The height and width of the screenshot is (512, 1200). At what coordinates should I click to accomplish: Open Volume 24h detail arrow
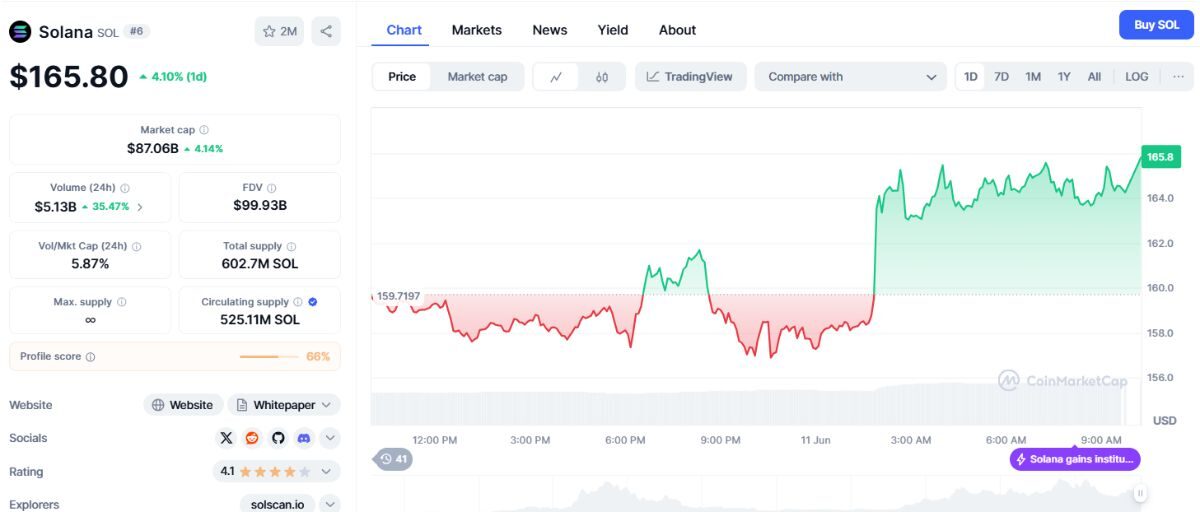coord(139,207)
